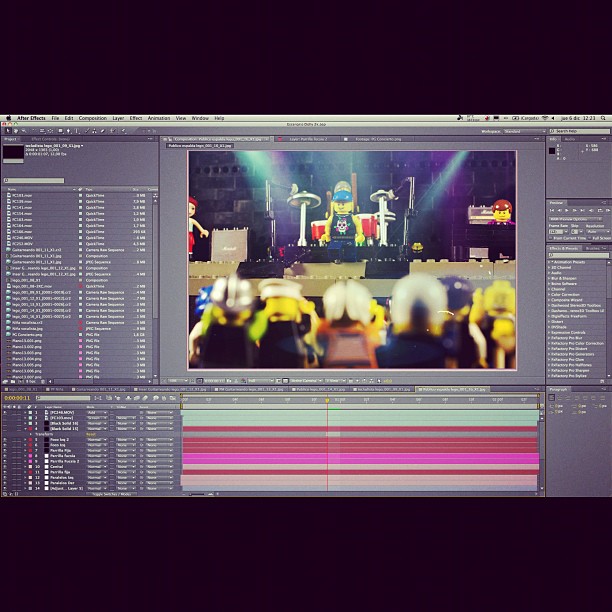Enable From Current Time checkbox

point(551,238)
